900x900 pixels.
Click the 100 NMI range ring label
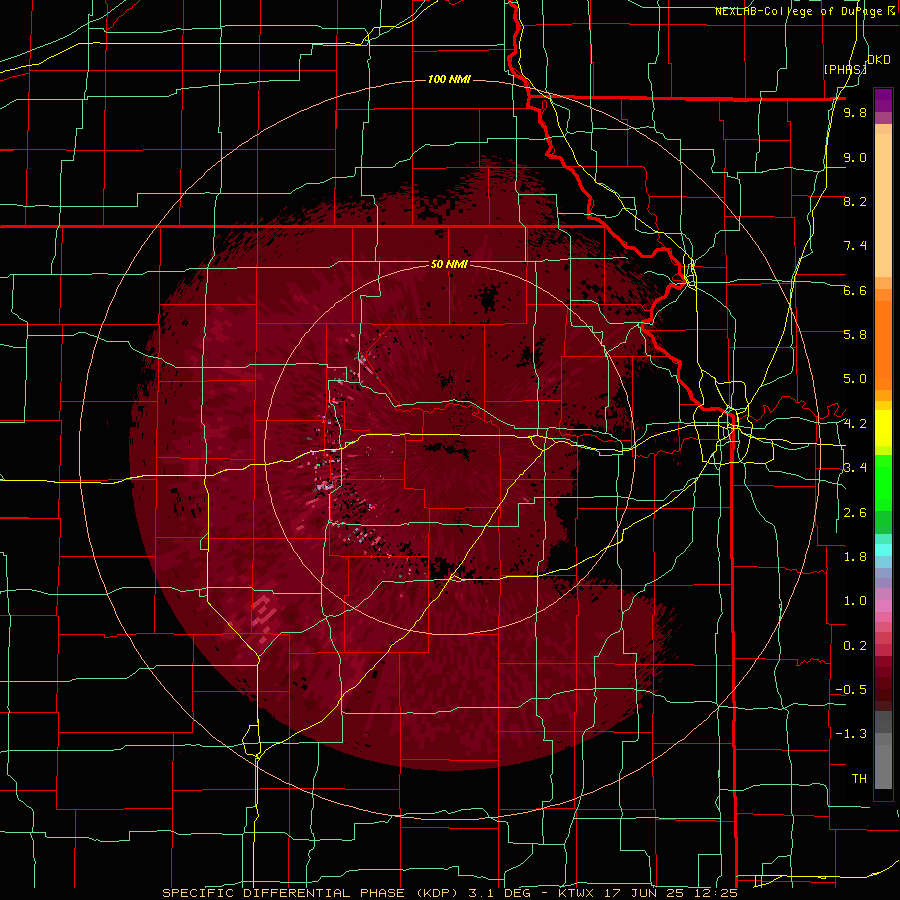[x=449, y=79]
